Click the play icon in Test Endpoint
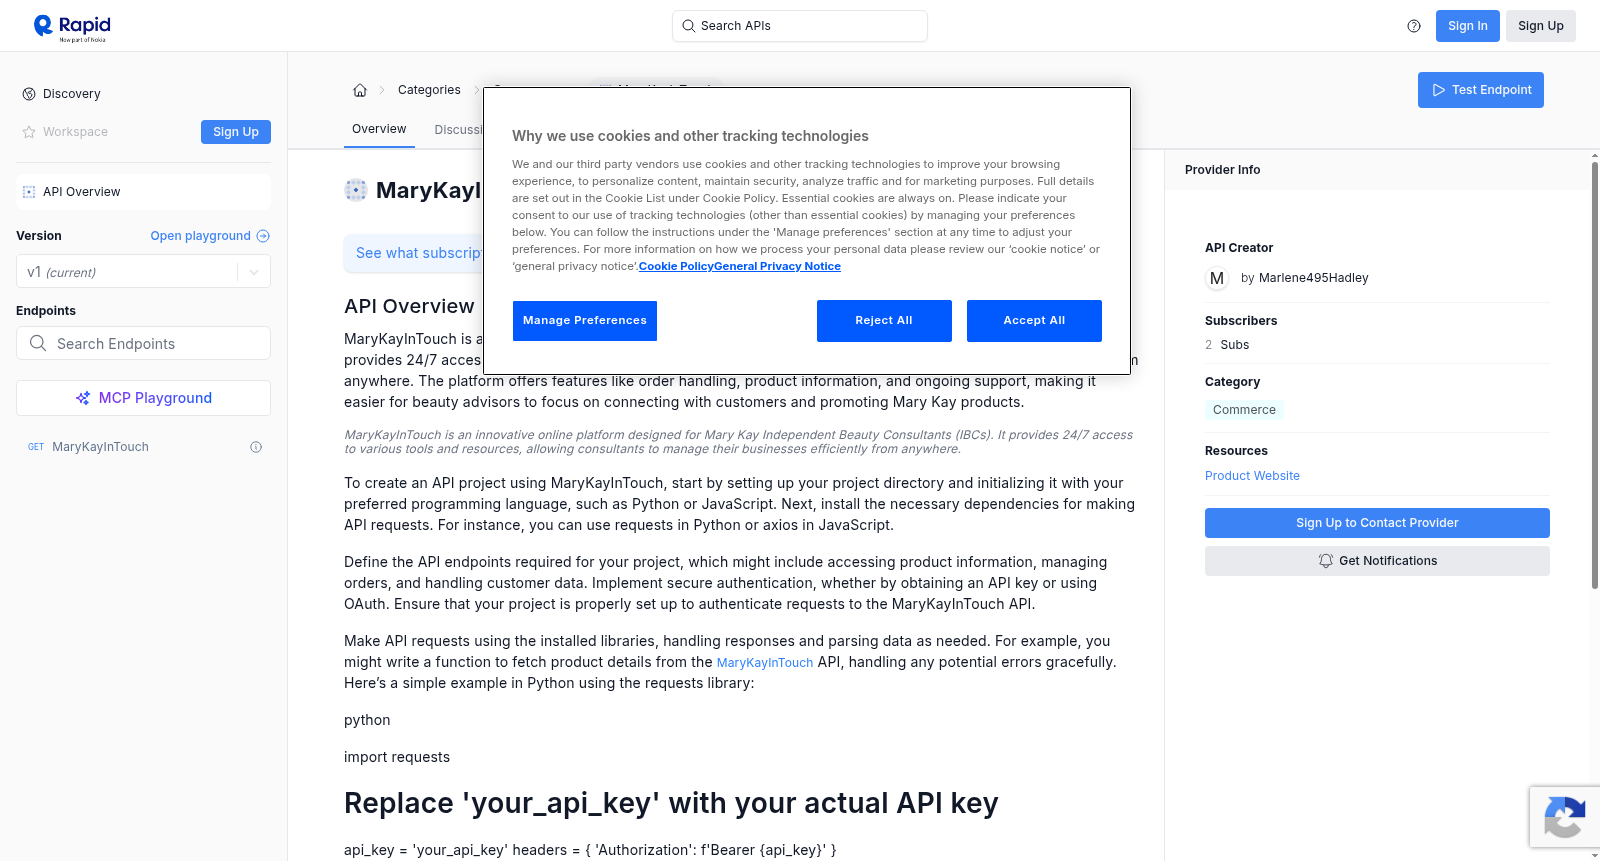1600x861 pixels. pos(1439,90)
